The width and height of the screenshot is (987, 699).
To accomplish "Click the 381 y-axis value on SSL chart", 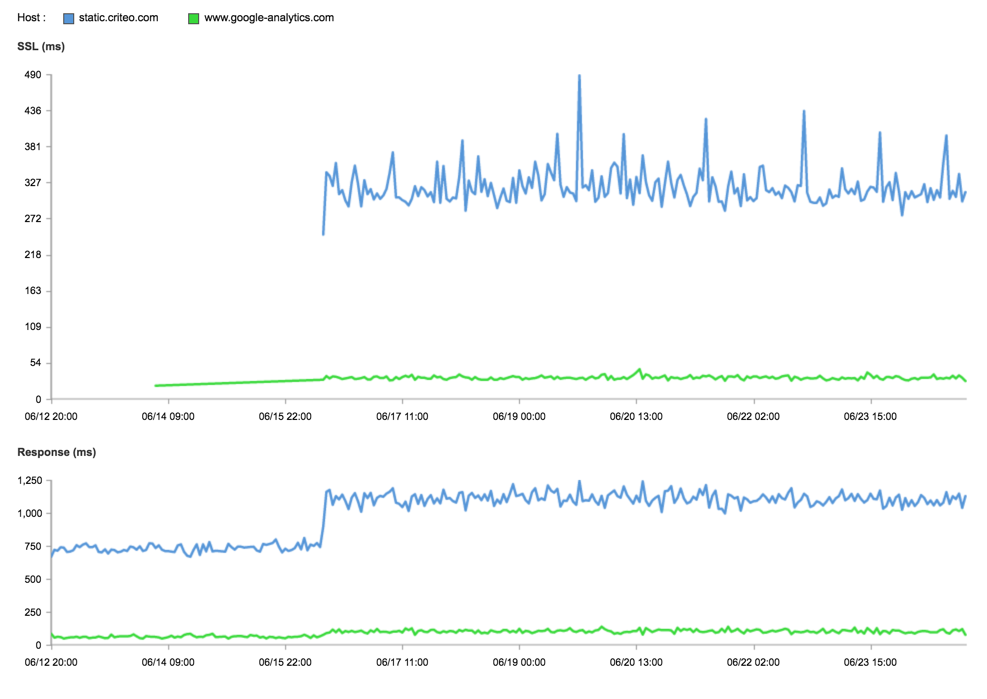I will coord(33,147).
